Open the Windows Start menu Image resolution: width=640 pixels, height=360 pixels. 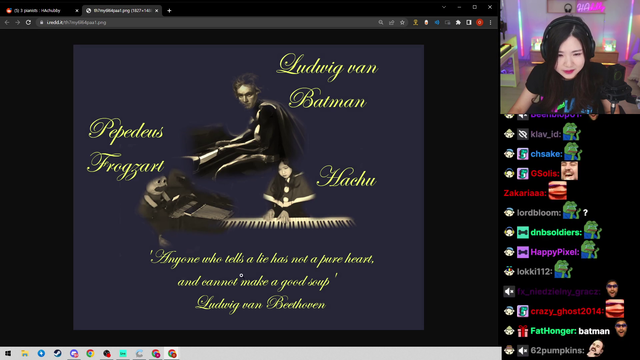pyautogui.click(x=8, y=353)
